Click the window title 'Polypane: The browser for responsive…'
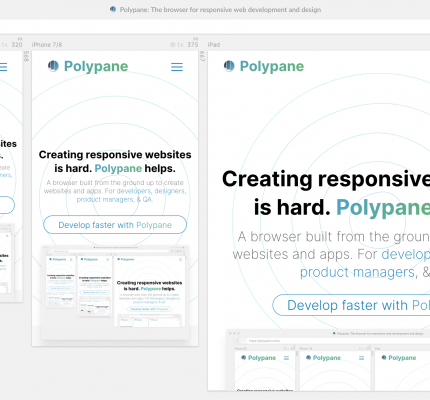Image resolution: width=430 pixels, height=400 pixels. (220, 10)
